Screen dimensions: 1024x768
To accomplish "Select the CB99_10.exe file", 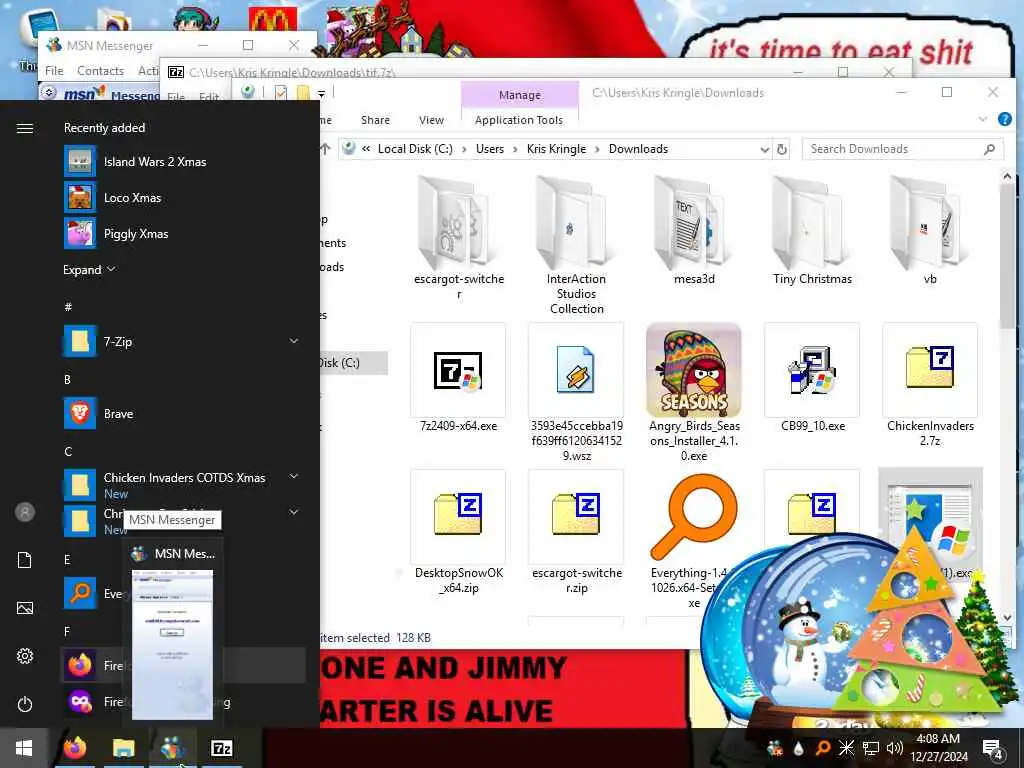I will (x=812, y=379).
